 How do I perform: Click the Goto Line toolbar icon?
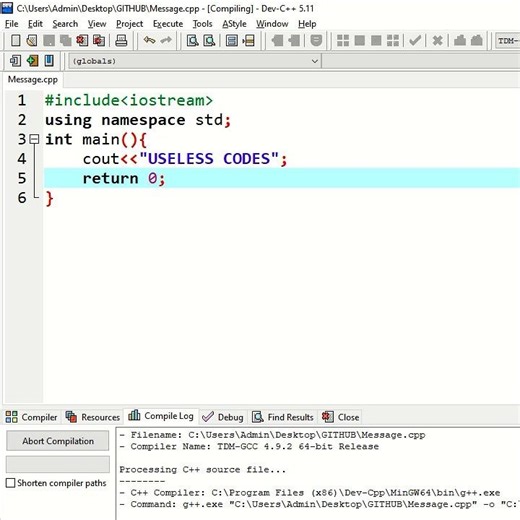[249, 41]
